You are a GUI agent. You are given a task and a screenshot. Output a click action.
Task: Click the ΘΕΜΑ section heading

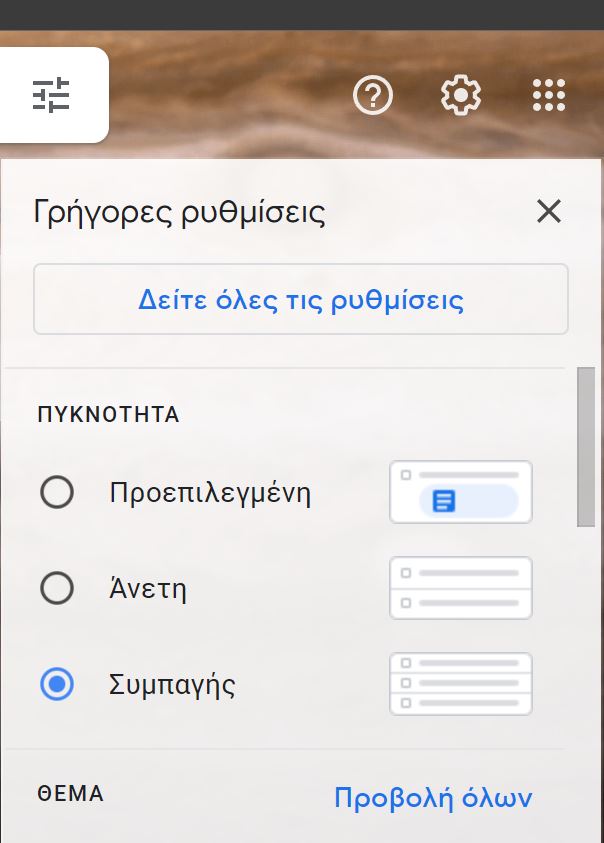70,794
